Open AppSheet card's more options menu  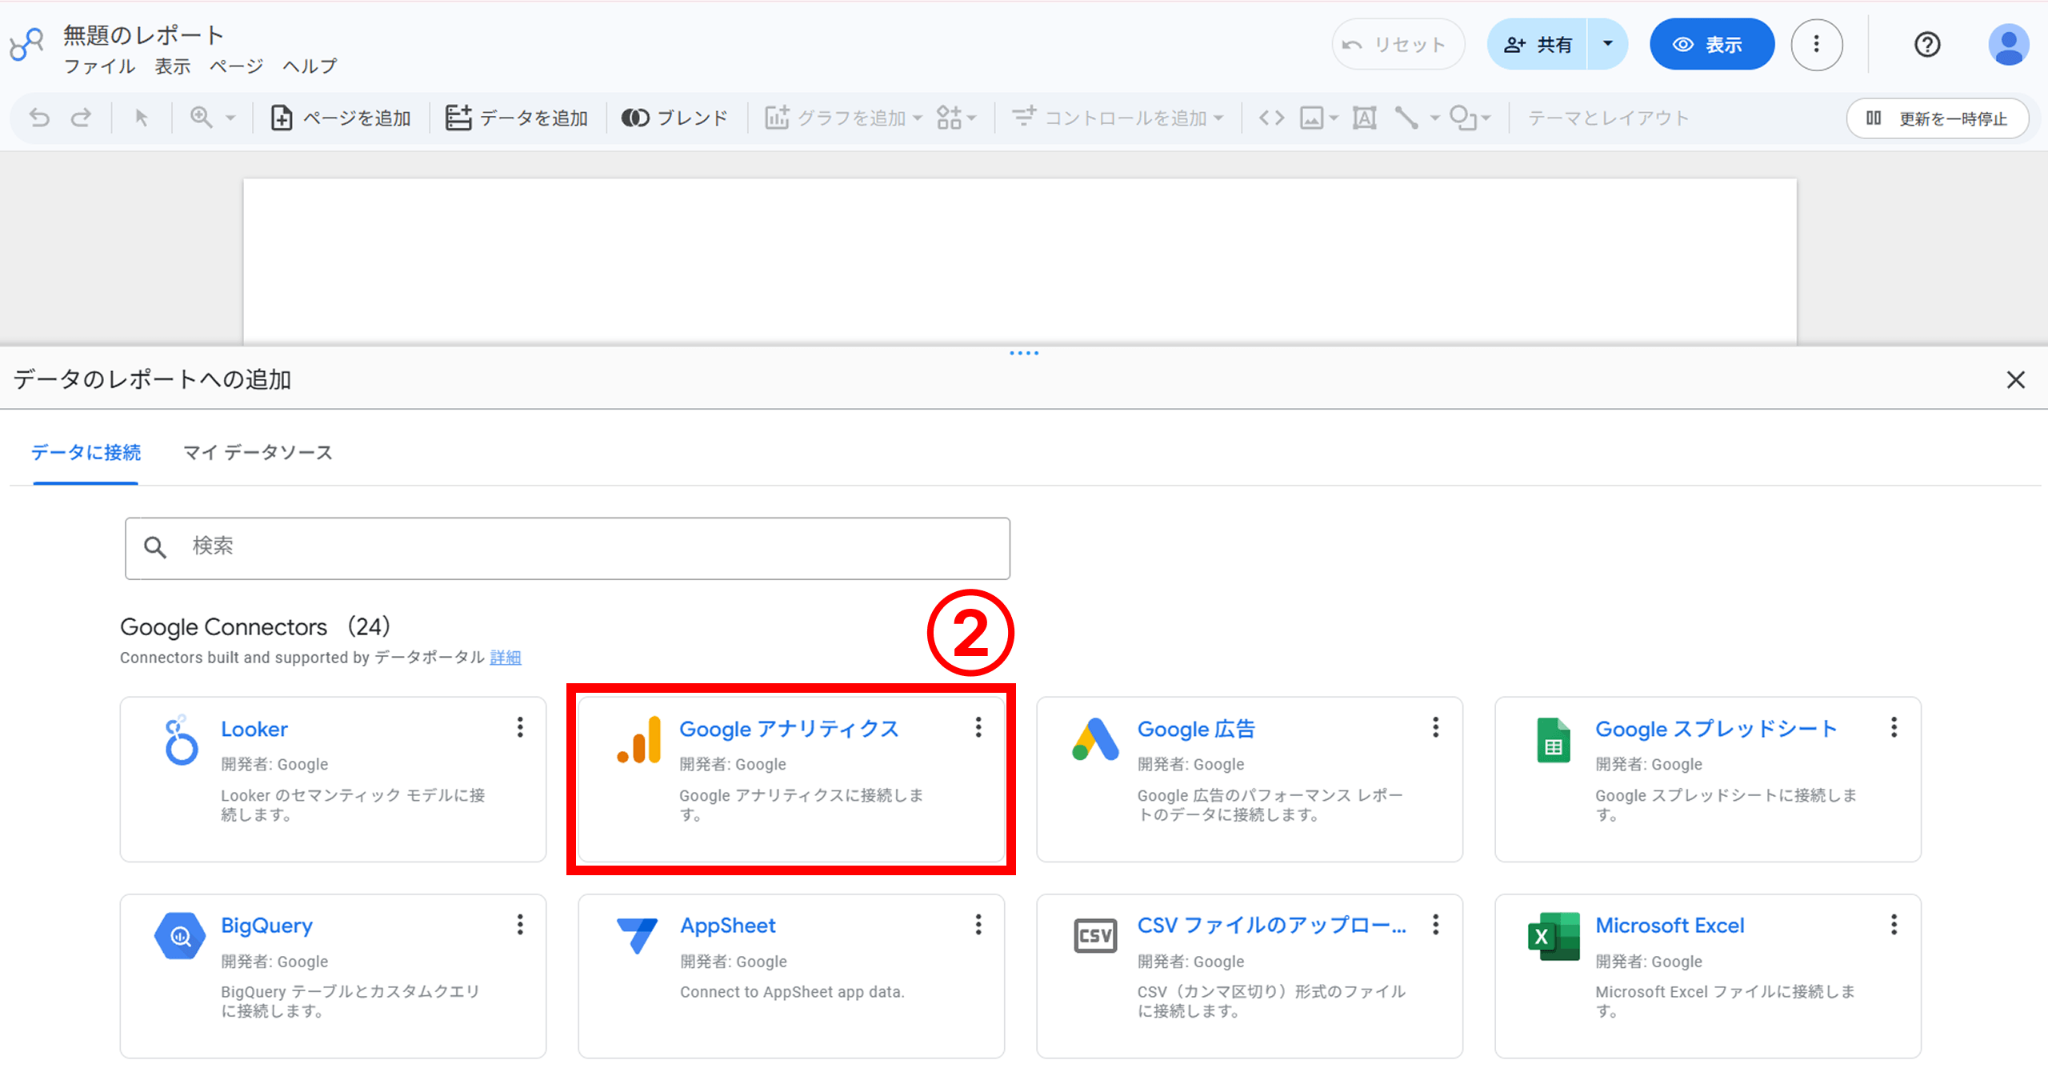click(978, 925)
